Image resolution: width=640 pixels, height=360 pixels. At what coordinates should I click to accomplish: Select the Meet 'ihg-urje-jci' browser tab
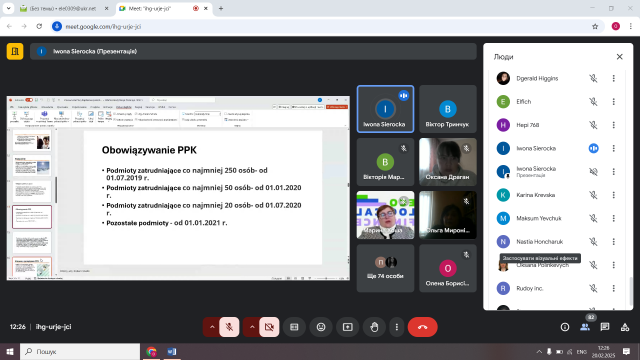tap(163, 8)
